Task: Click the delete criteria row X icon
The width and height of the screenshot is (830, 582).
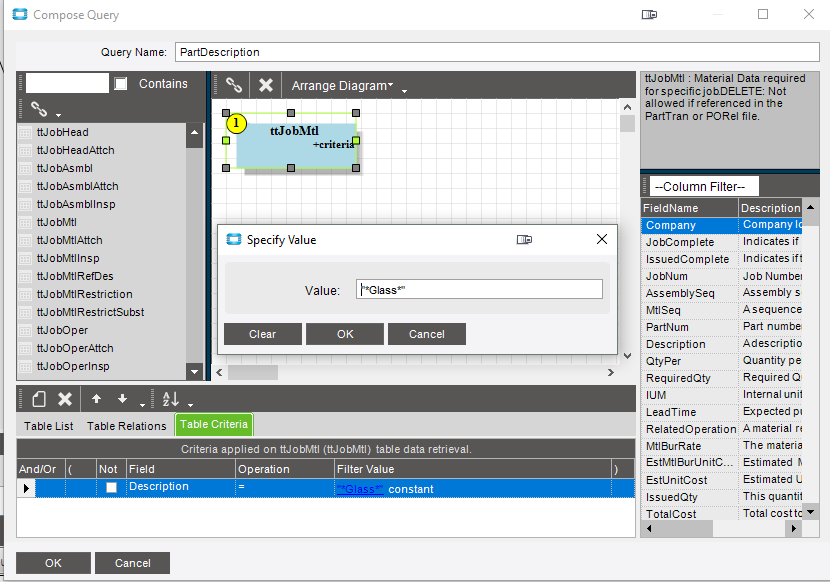Action: pyautogui.click(x=65, y=399)
